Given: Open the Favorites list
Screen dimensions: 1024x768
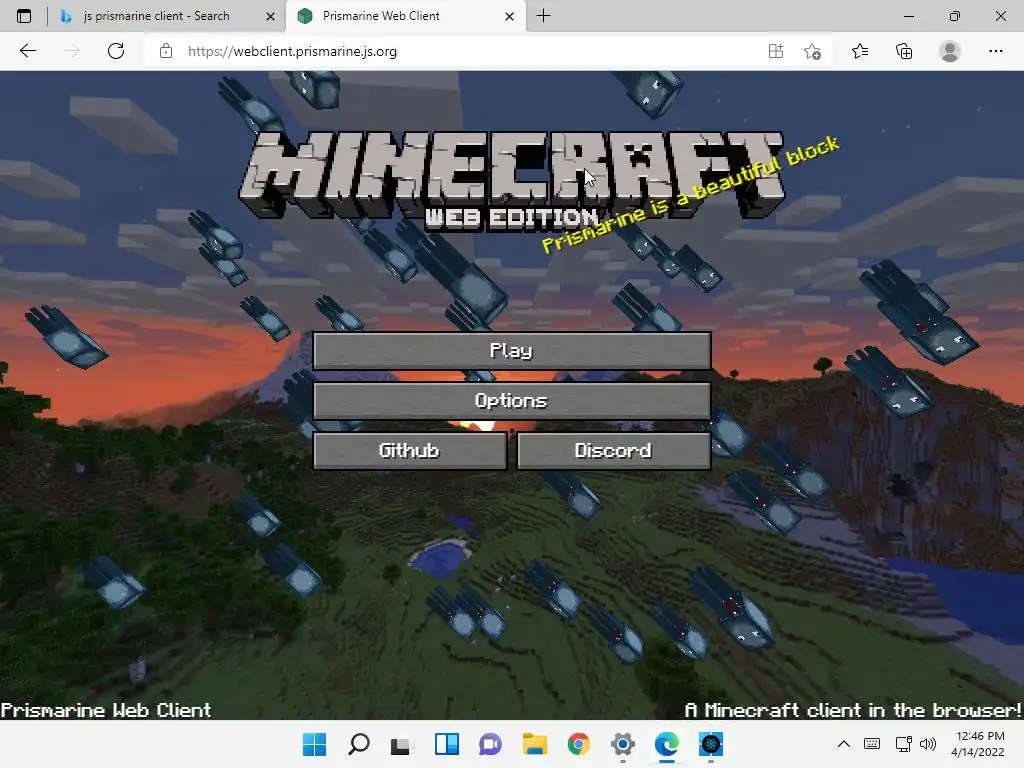Looking at the screenshot, I should coord(860,51).
